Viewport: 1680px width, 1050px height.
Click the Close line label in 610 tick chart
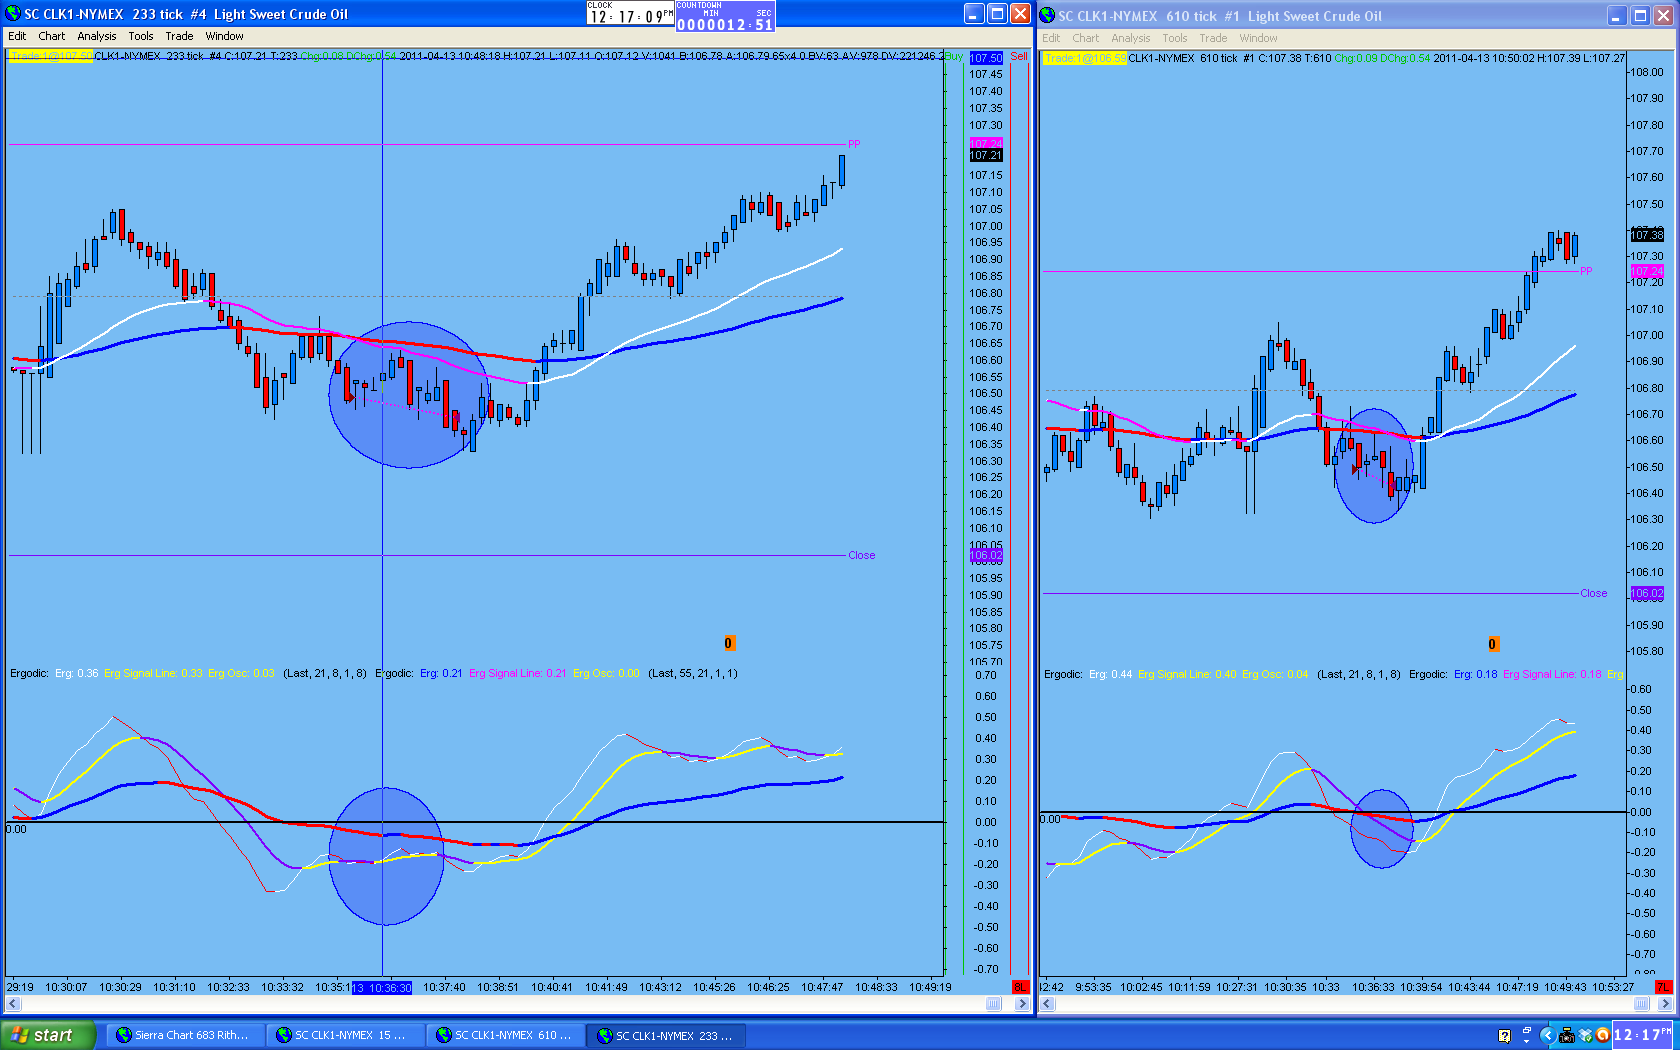click(1593, 593)
